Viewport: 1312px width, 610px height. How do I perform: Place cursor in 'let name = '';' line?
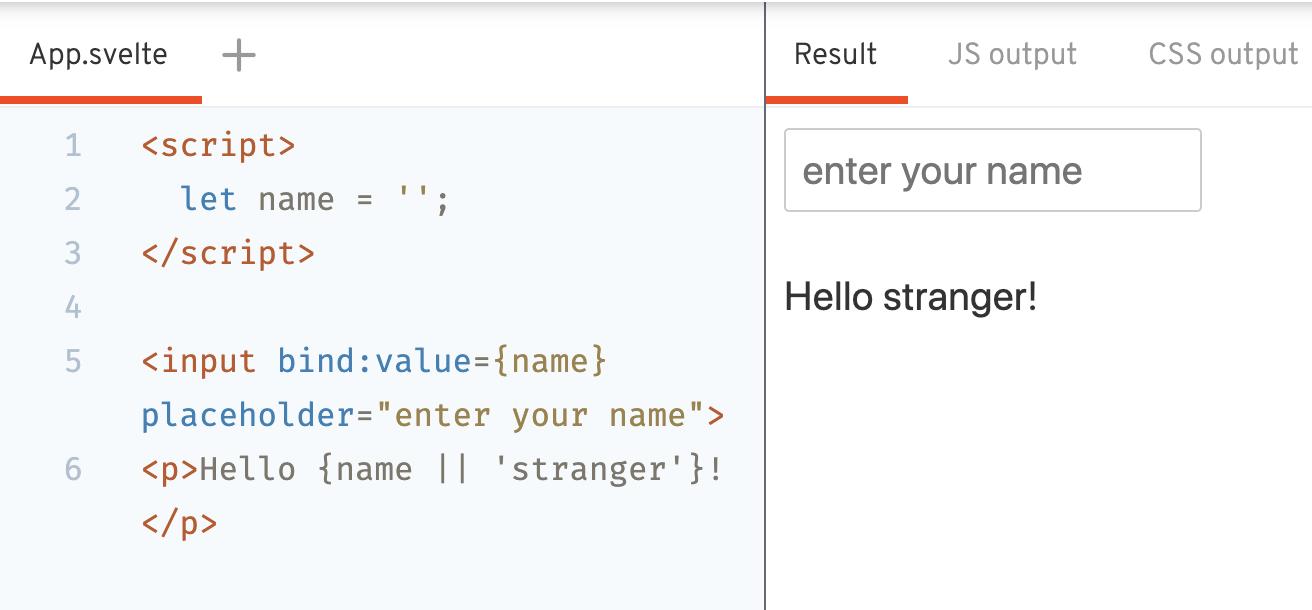coord(316,200)
